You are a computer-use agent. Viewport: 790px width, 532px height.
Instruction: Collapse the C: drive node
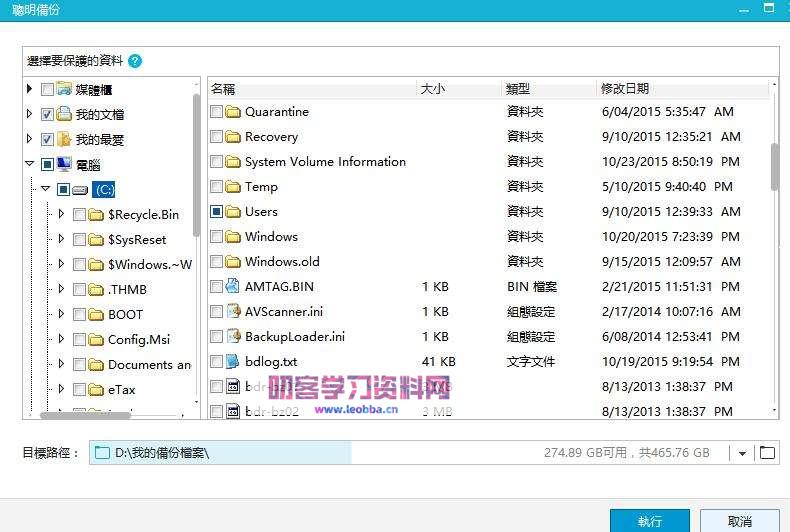(x=46, y=188)
